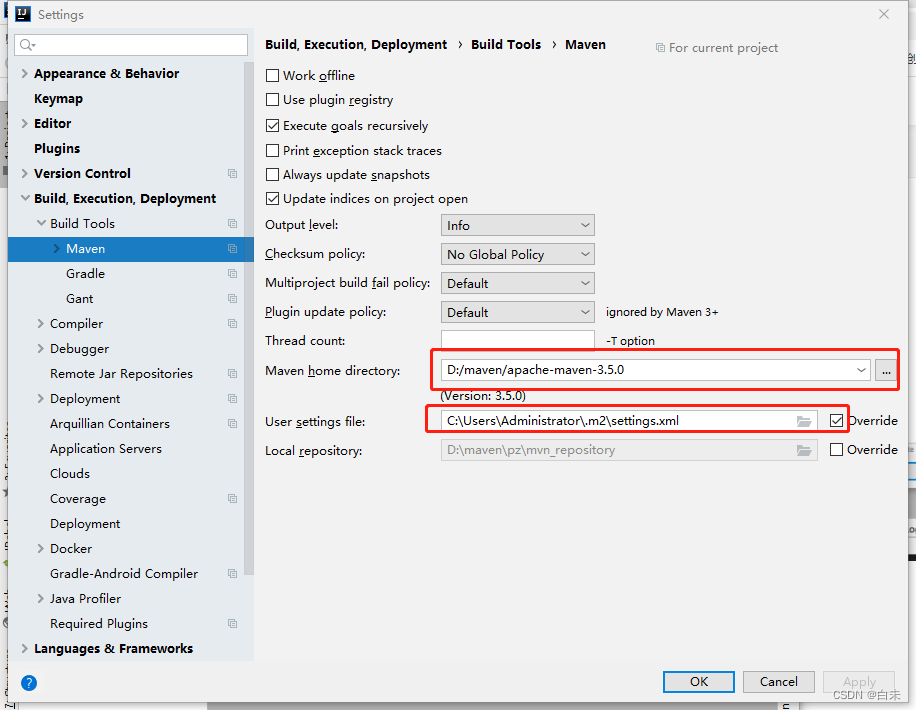Open the Output level dropdown
Screen dimensions: 916x710
tap(517, 226)
